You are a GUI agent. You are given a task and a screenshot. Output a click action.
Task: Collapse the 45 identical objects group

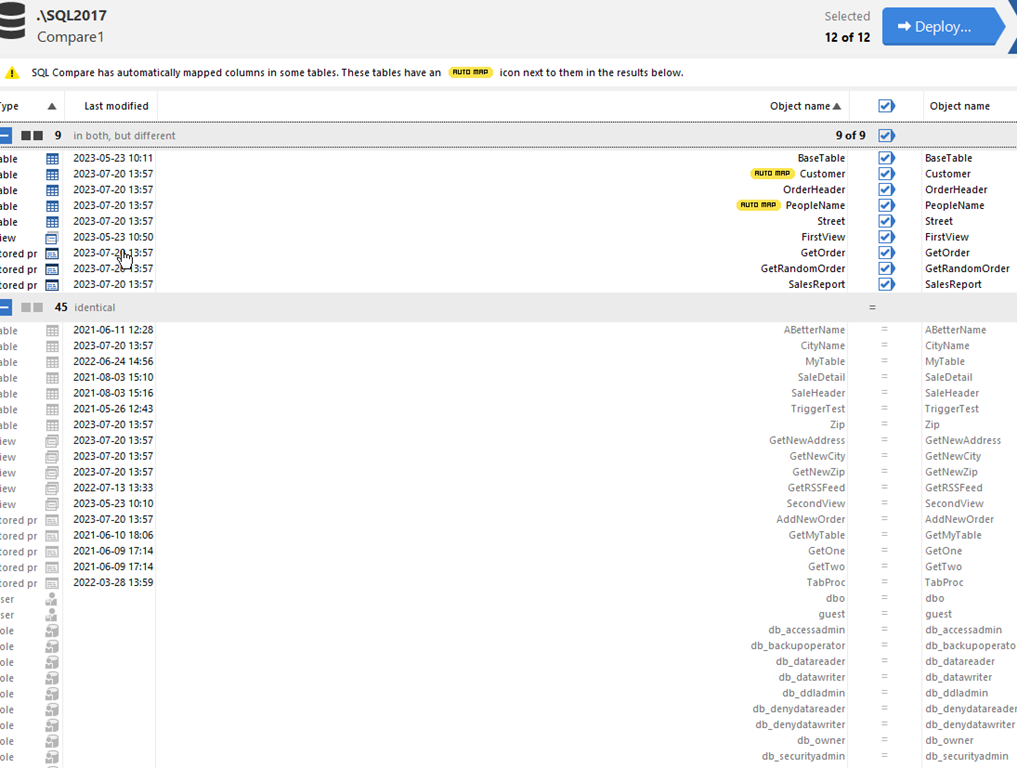(x=5, y=307)
